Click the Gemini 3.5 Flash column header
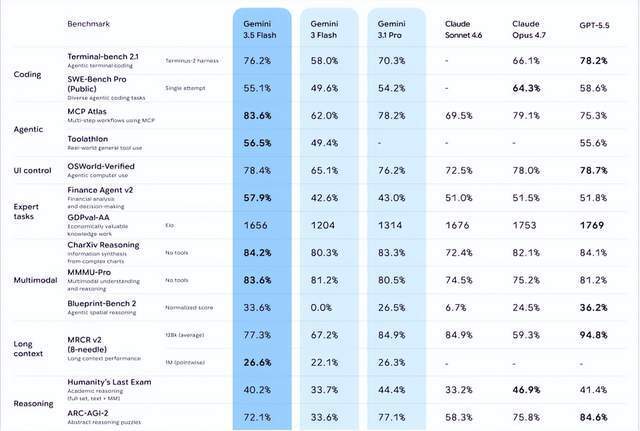The height and width of the screenshot is (431, 640). click(x=260, y=29)
